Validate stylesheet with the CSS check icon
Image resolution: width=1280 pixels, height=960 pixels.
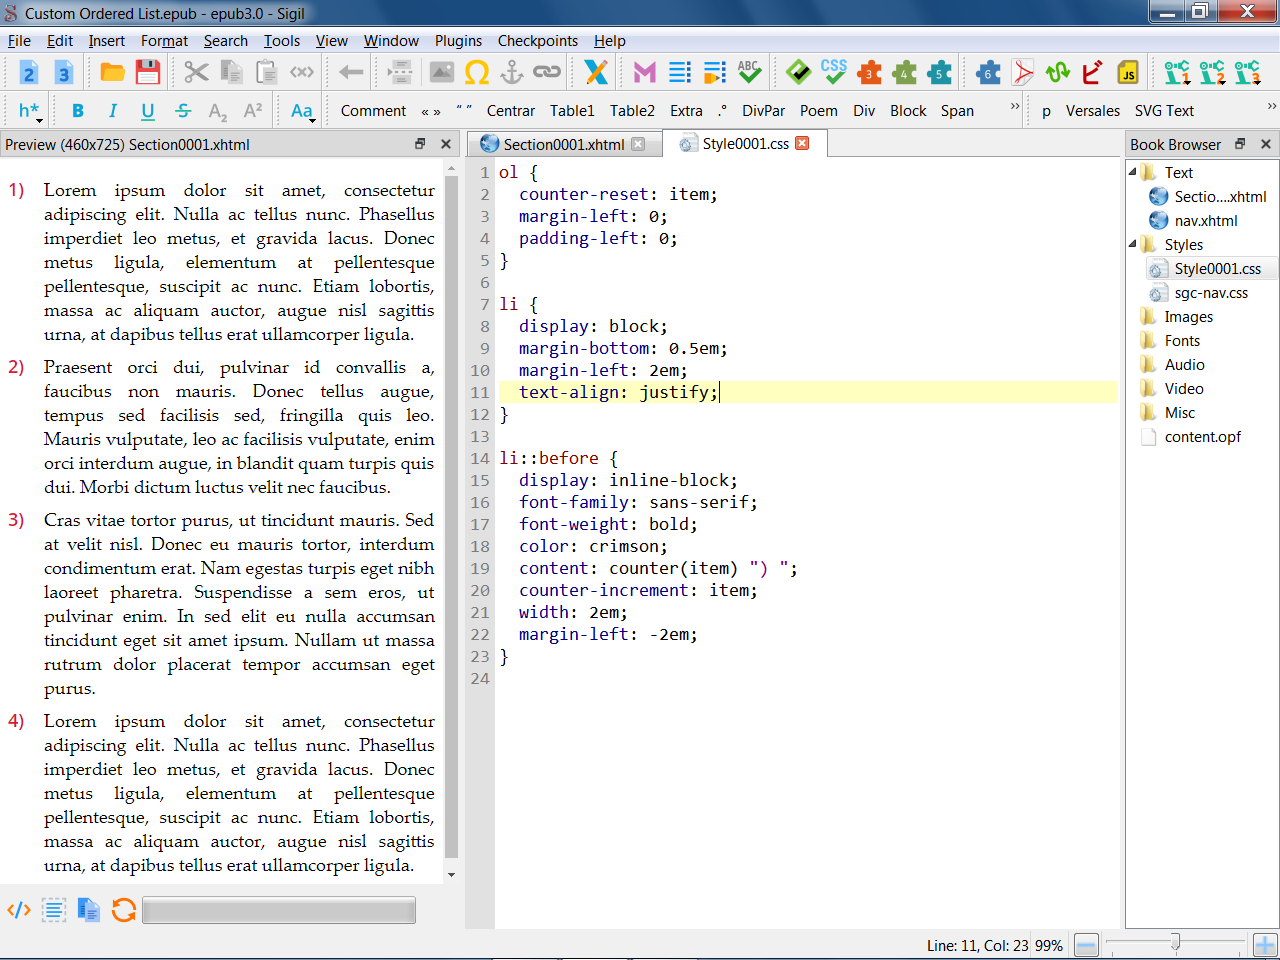833,72
